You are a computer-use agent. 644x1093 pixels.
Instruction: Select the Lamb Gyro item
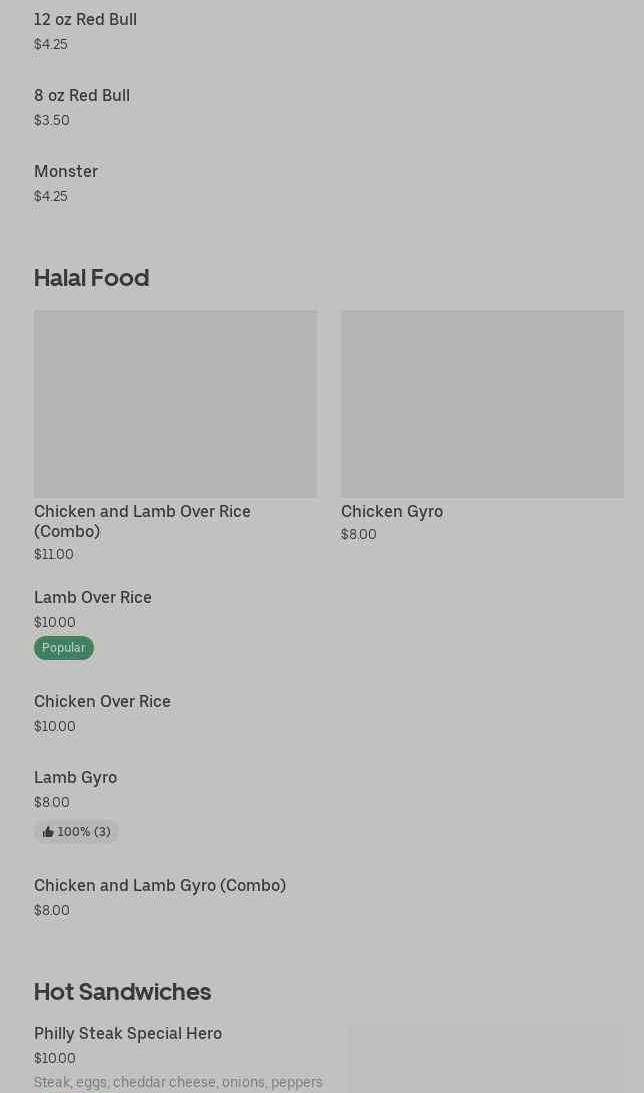[x=75, y=778]
